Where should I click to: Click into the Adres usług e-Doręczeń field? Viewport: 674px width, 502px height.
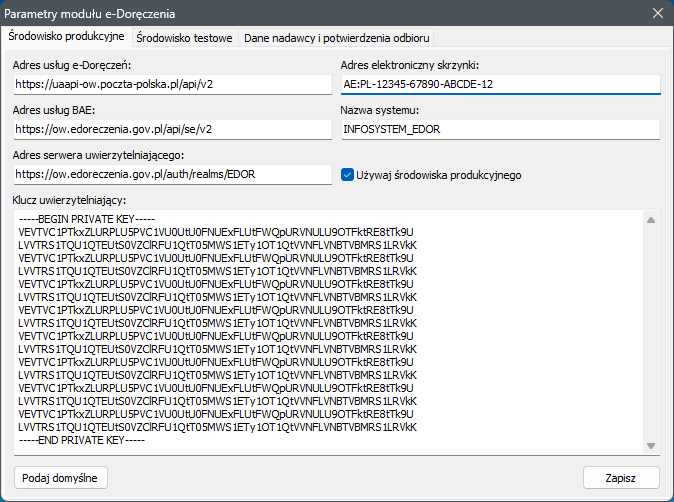click(x=172, y=85)
